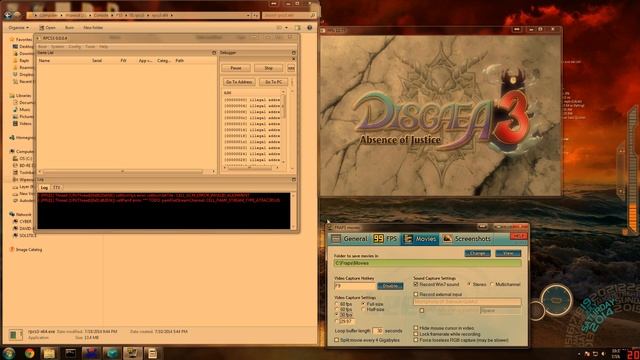Image resolution: width=640 pixels, height=360 pixels.
Task: Click the Explorer back navigation arrow
Action: point(8,15)
